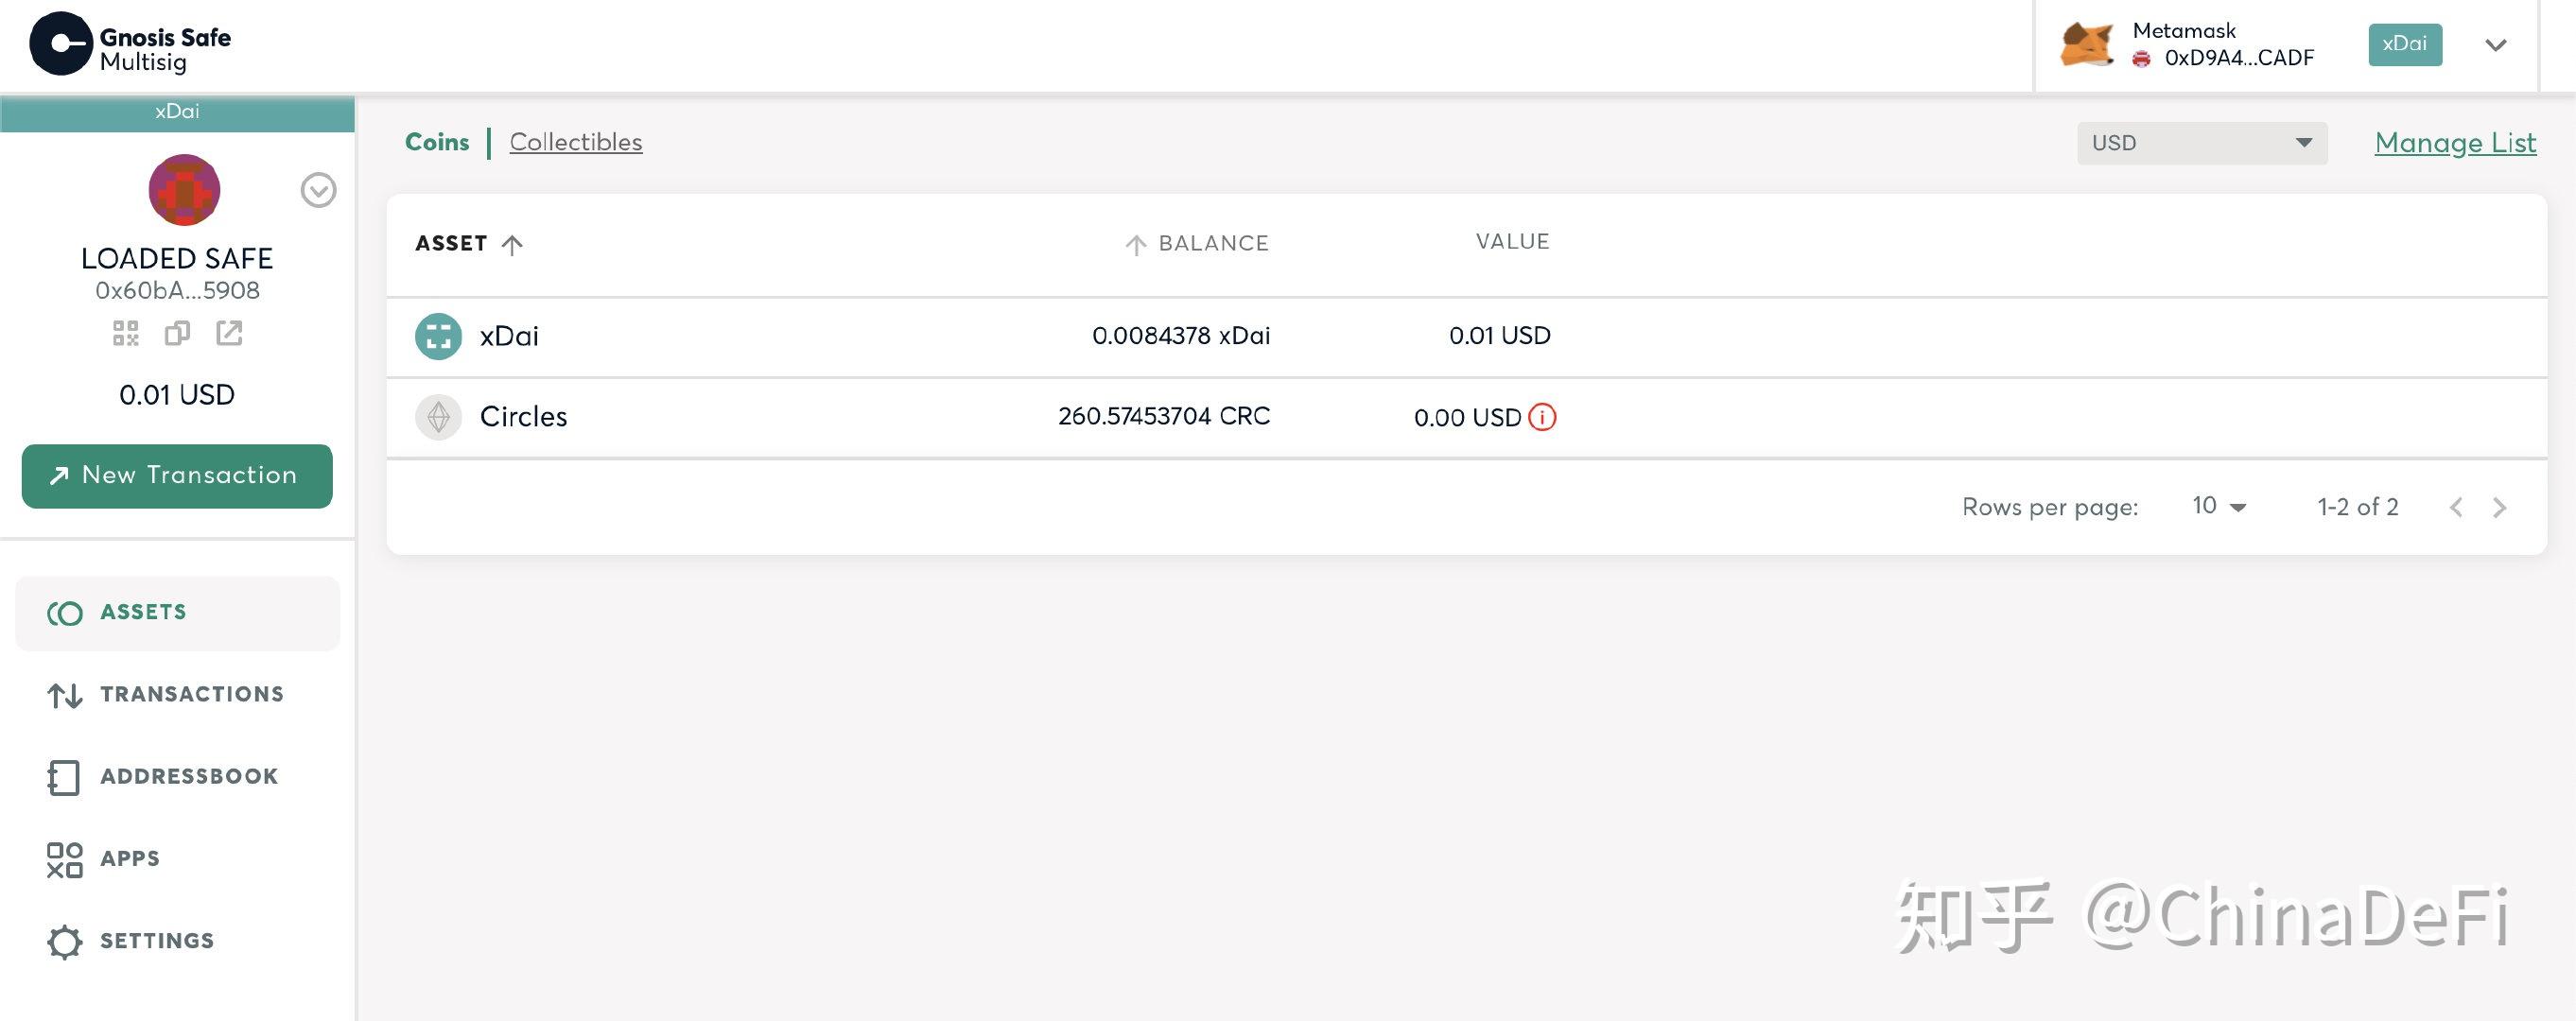Click the copy address icon
The width and height of the screenshot is (2576, 1021).
176,330
